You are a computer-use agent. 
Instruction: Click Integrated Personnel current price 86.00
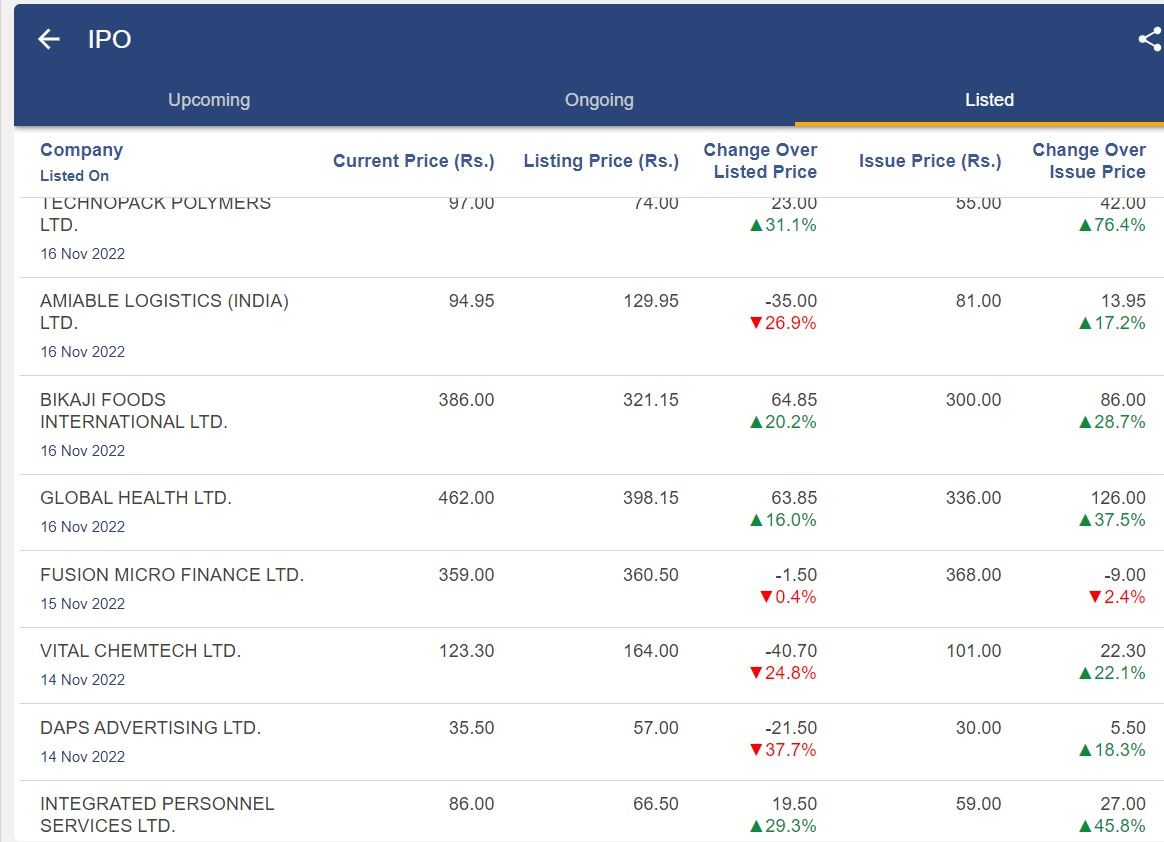click(x=471, y=803)
